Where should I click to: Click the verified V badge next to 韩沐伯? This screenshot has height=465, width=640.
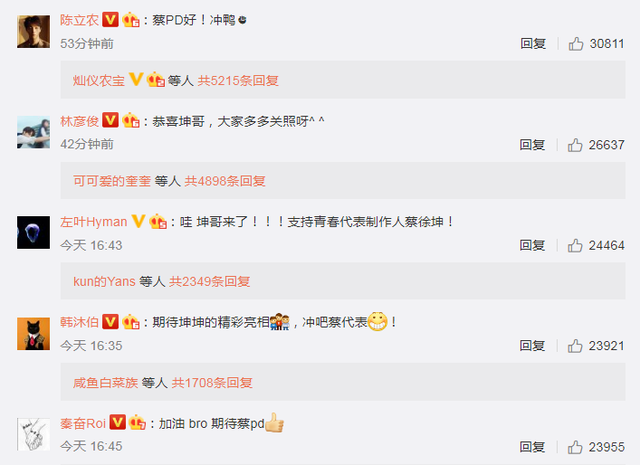click(110, 322)
